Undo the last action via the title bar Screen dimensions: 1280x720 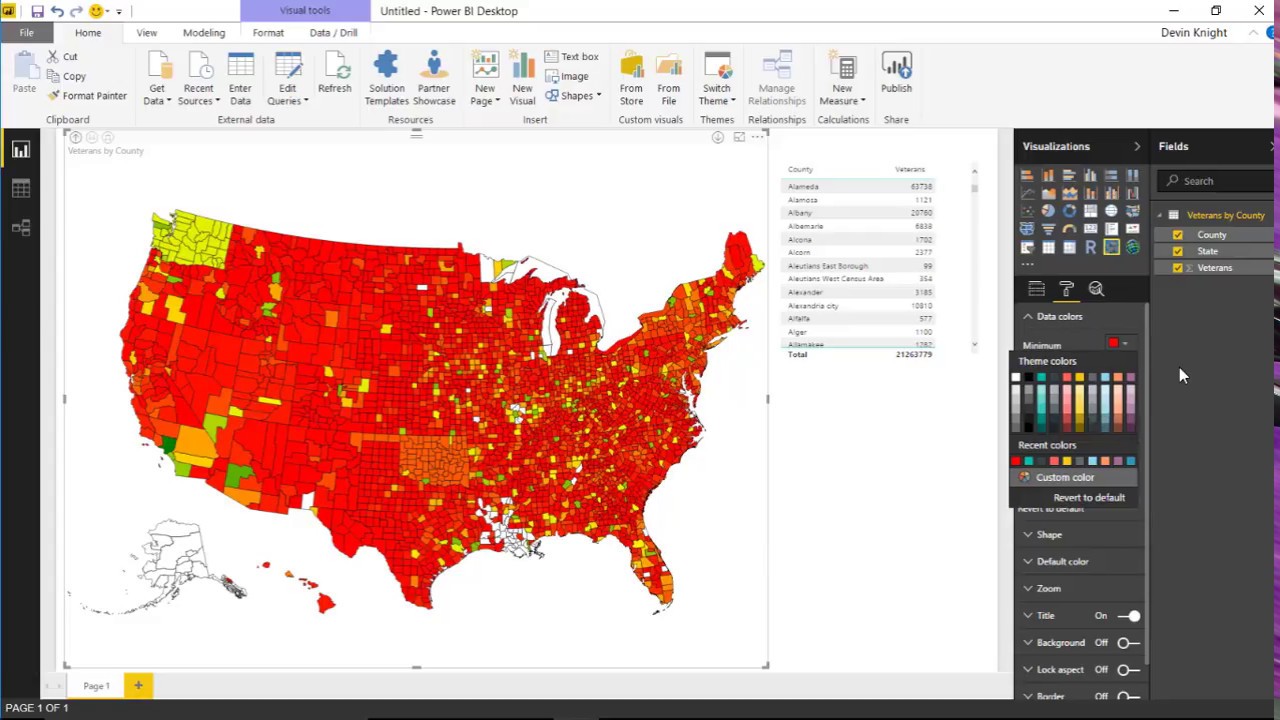click(x=57, y=11)
